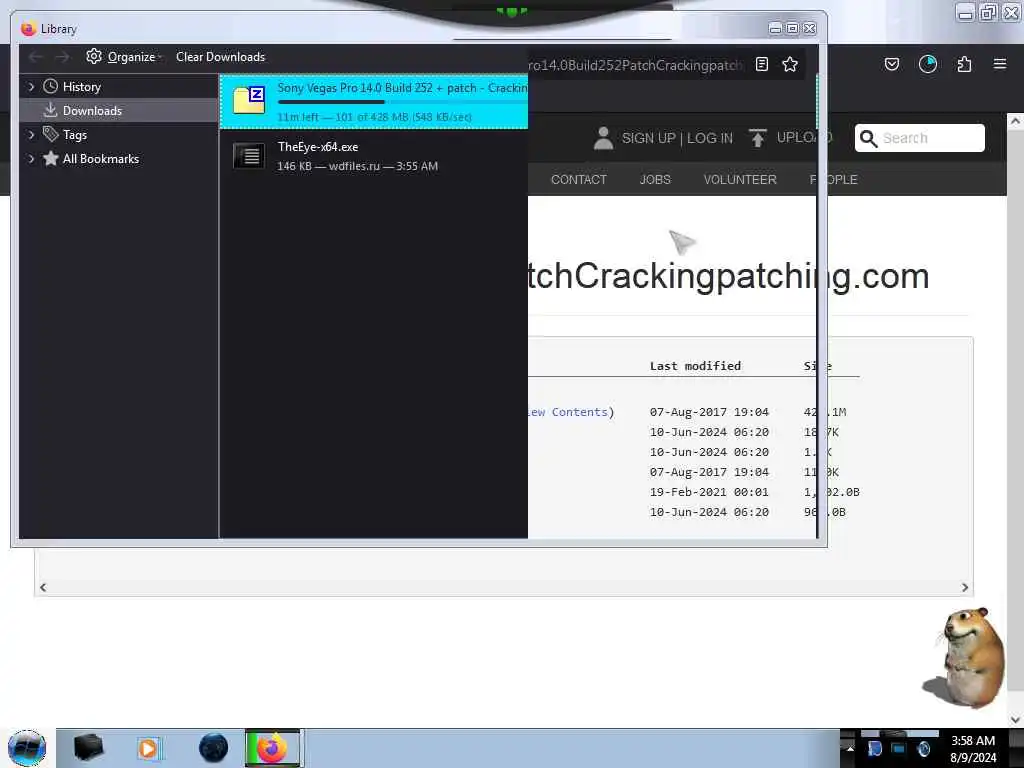This screenshot has width=1024, height=768.
Task: Open the Firefox downloads progress icon
Action: [928, 64]
